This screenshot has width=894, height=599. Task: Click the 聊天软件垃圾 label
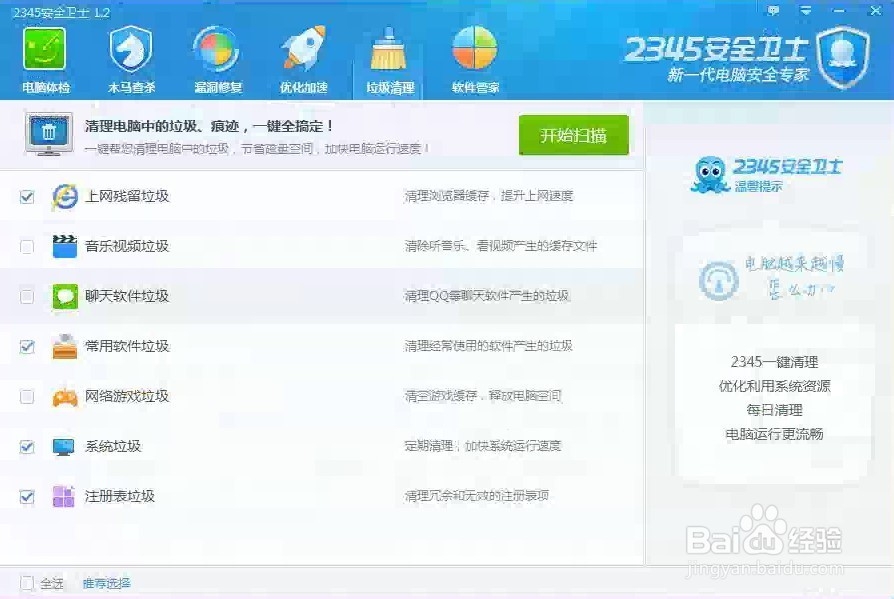(x=127, y=296)
